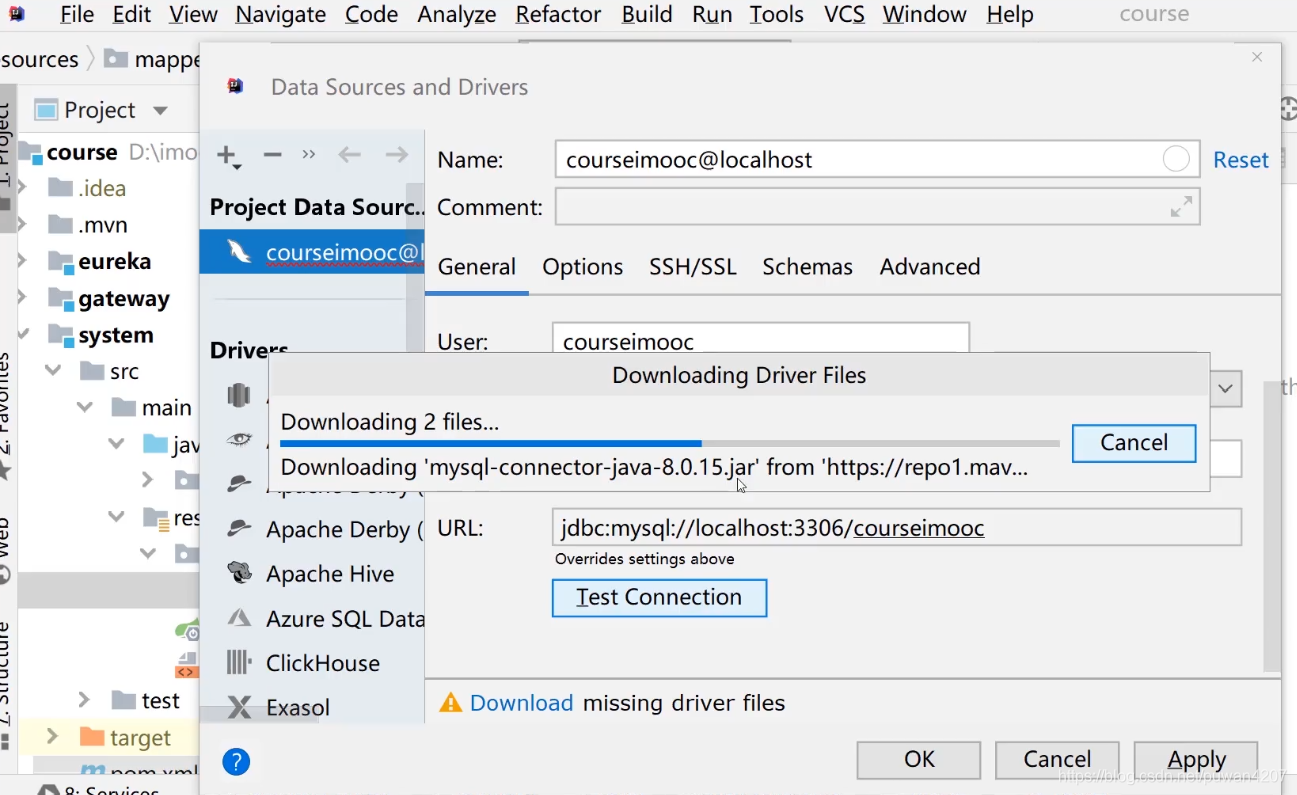Close the Data Sources and Drivers dialog

pos(1257,58)
